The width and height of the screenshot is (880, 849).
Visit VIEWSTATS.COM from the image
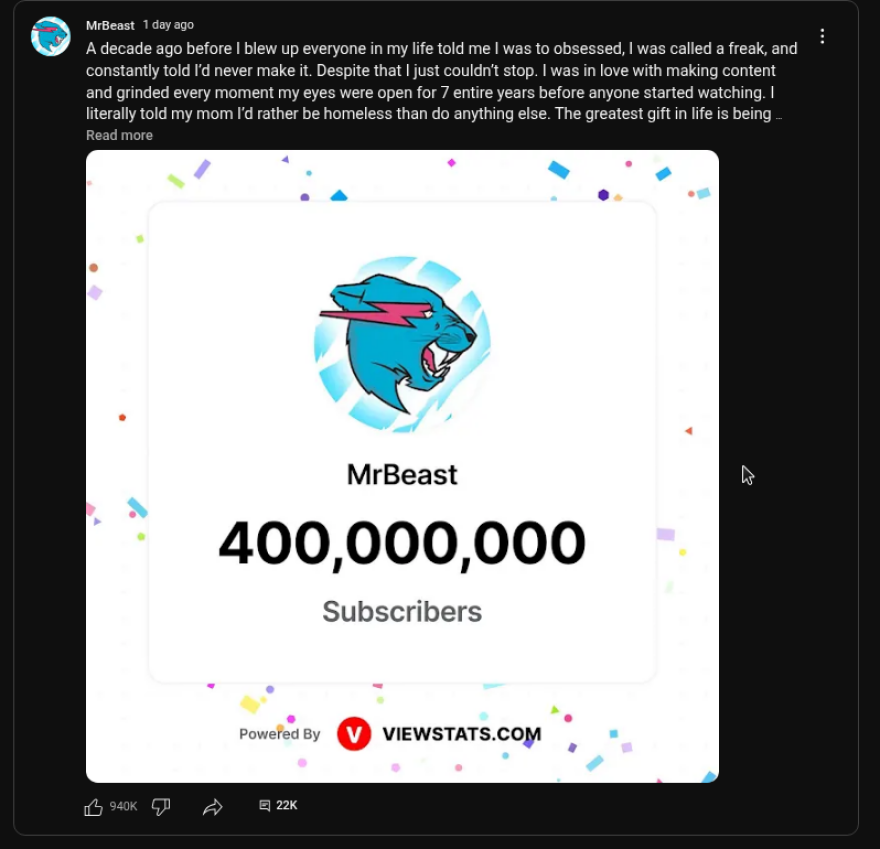(460, 733)
